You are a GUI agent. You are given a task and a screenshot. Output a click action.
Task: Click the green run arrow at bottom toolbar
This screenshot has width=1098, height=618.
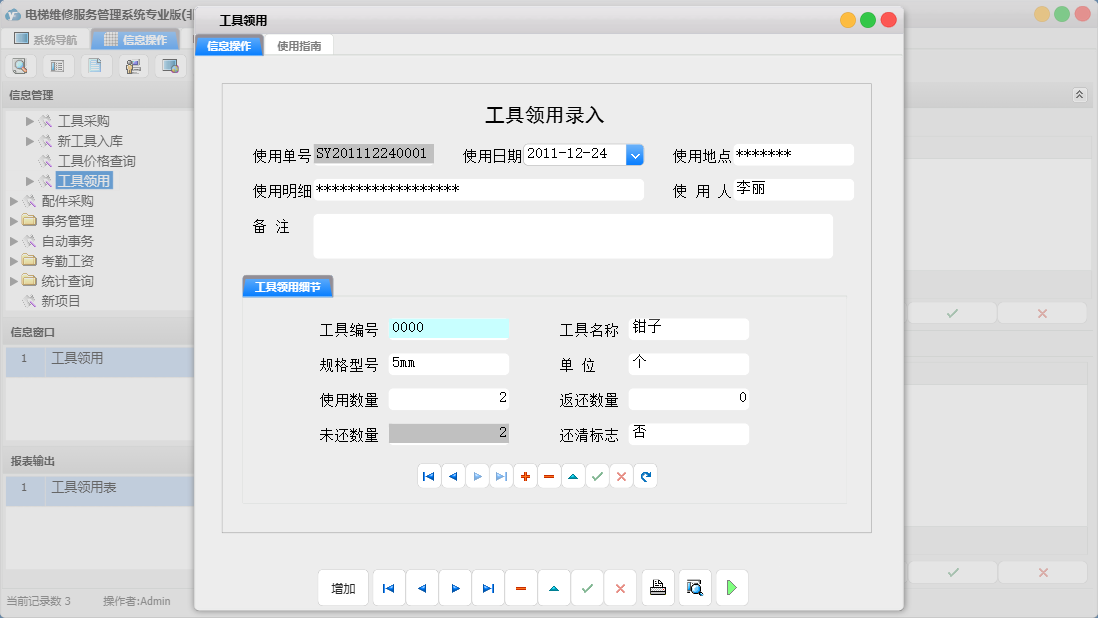[x=731, y=588]
